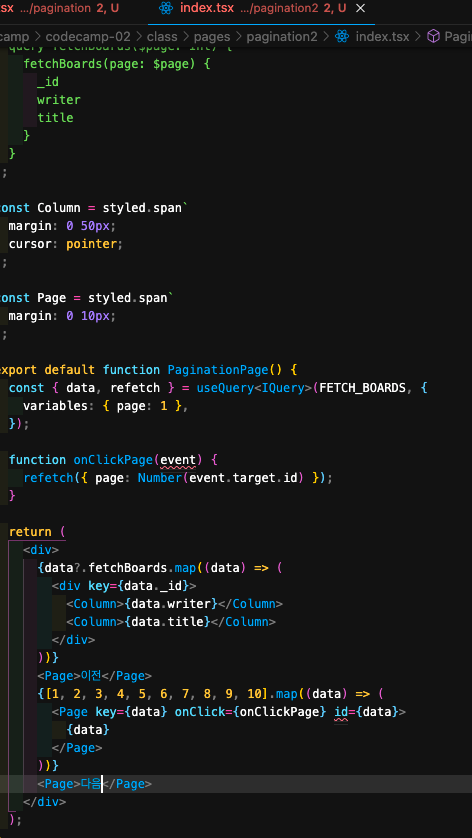Click the return keyword
This screenshot has height=838, width=472.
[x=30, y=532]
